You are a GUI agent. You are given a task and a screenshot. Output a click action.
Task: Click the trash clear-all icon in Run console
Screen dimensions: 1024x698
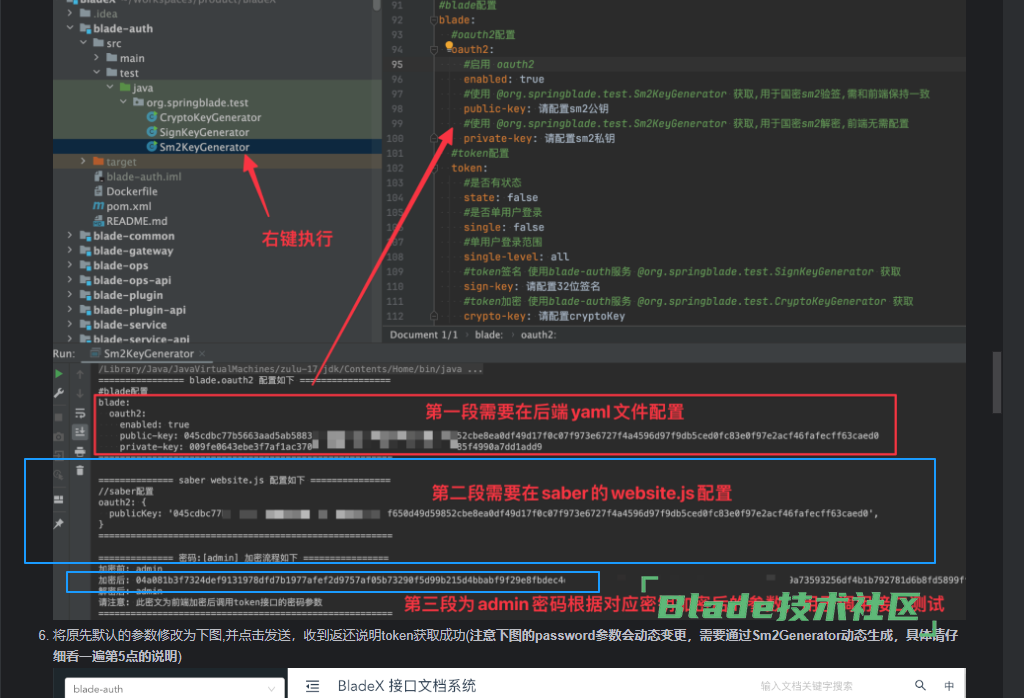click(80, 470)
